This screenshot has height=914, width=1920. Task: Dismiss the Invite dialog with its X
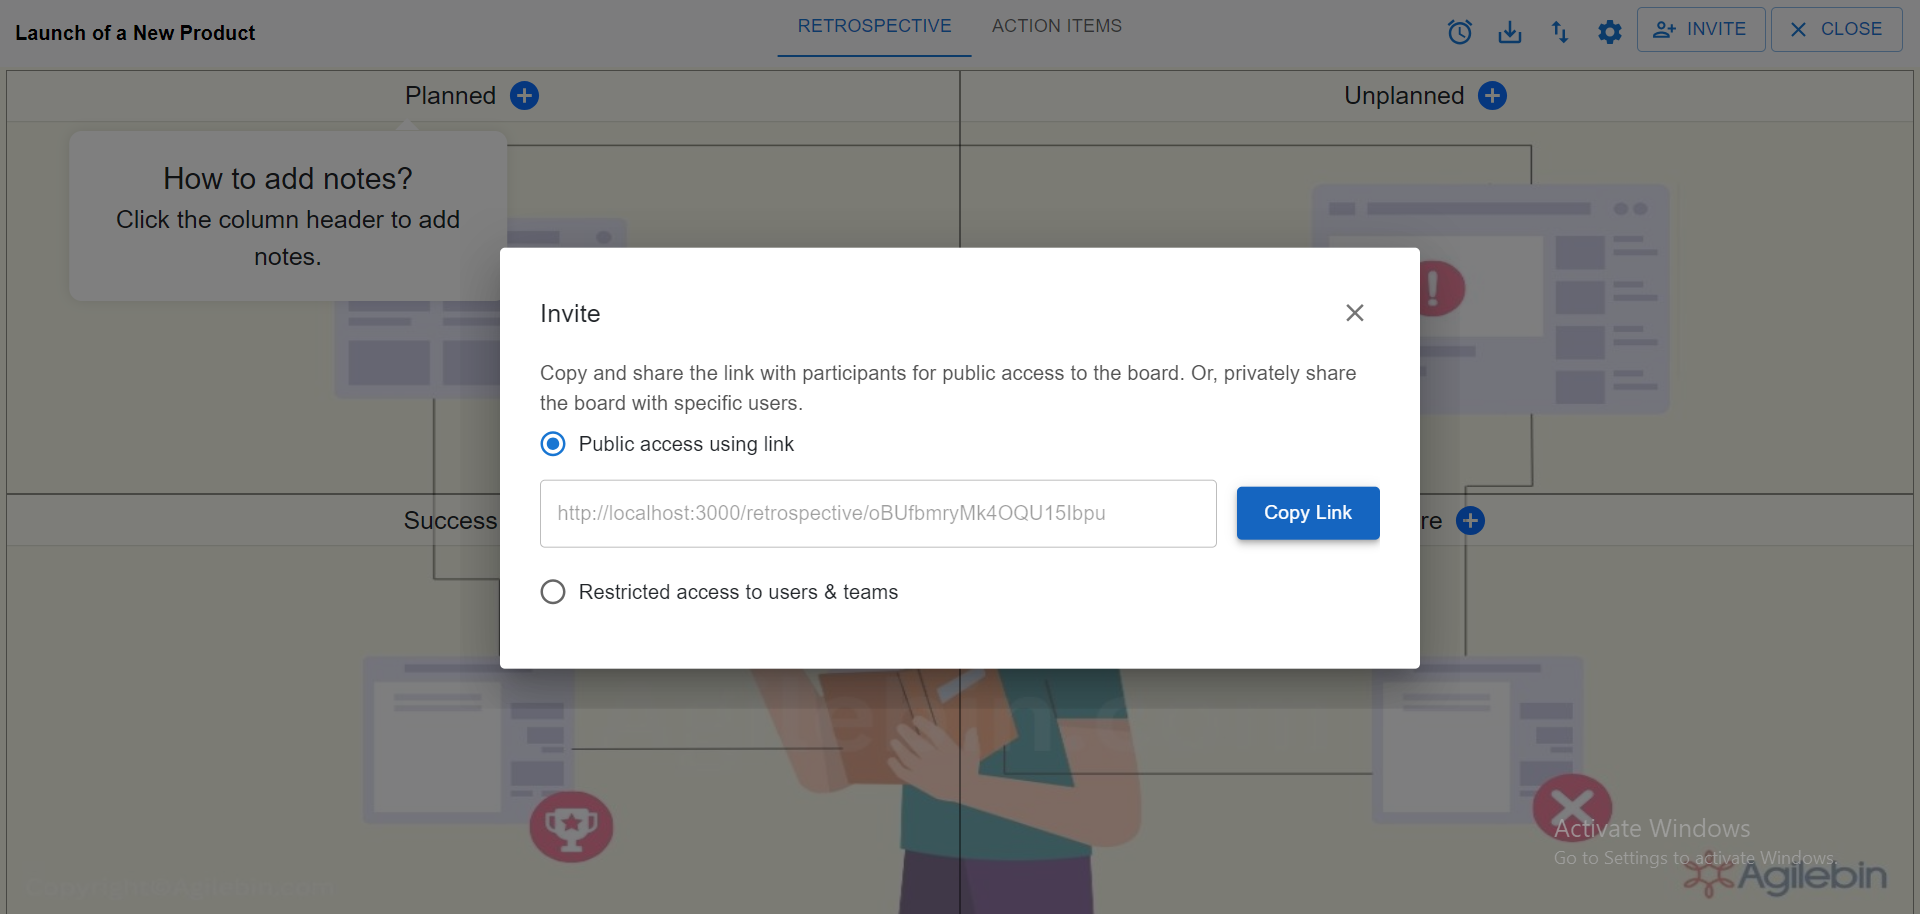[1354, 312]
